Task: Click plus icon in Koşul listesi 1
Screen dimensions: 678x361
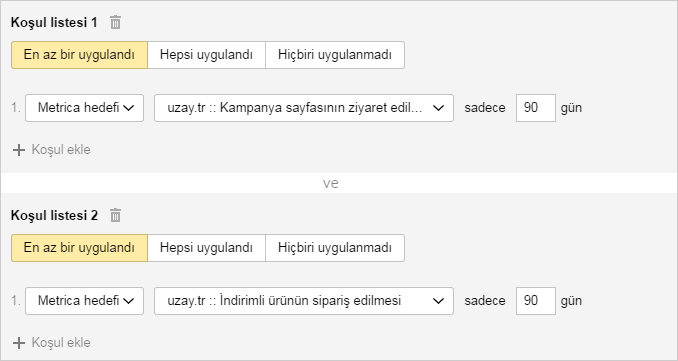Action: click(19, 150)
